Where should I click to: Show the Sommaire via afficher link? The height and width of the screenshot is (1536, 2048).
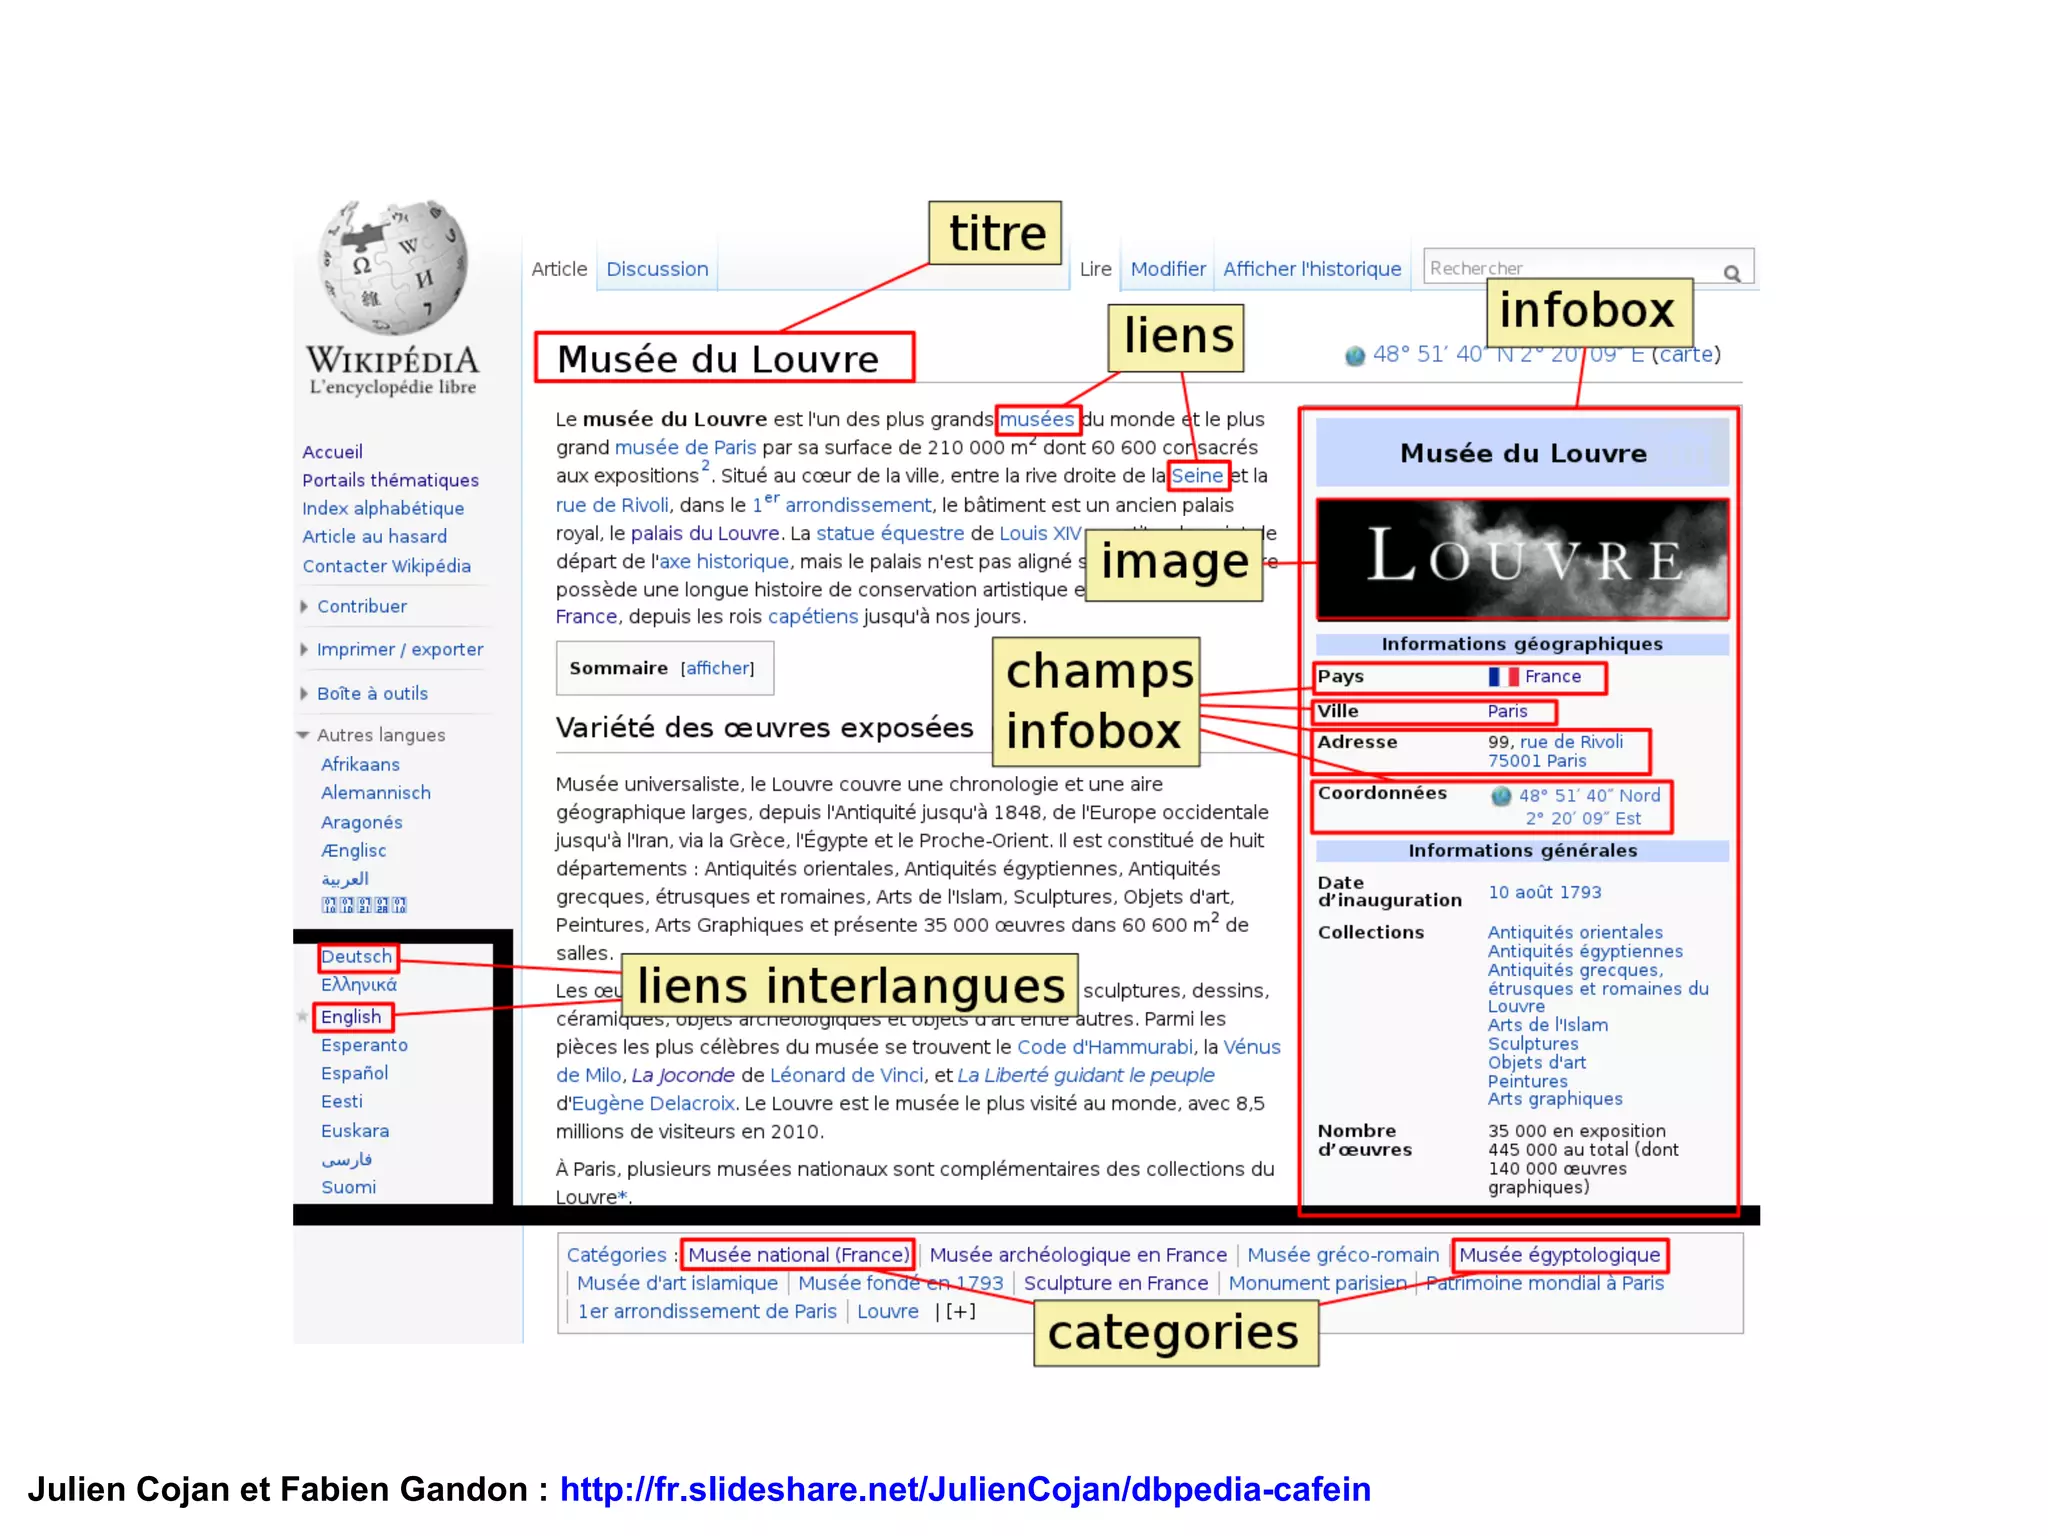(x=717, y=668)
